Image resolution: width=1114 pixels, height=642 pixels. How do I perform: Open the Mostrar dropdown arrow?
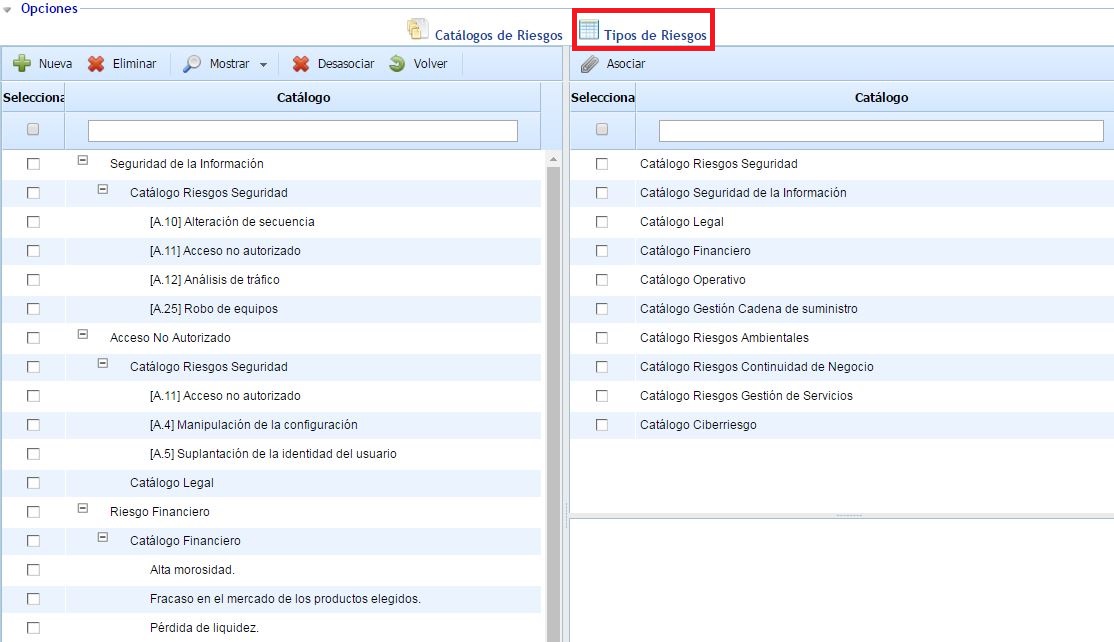(x=263, y=65)
